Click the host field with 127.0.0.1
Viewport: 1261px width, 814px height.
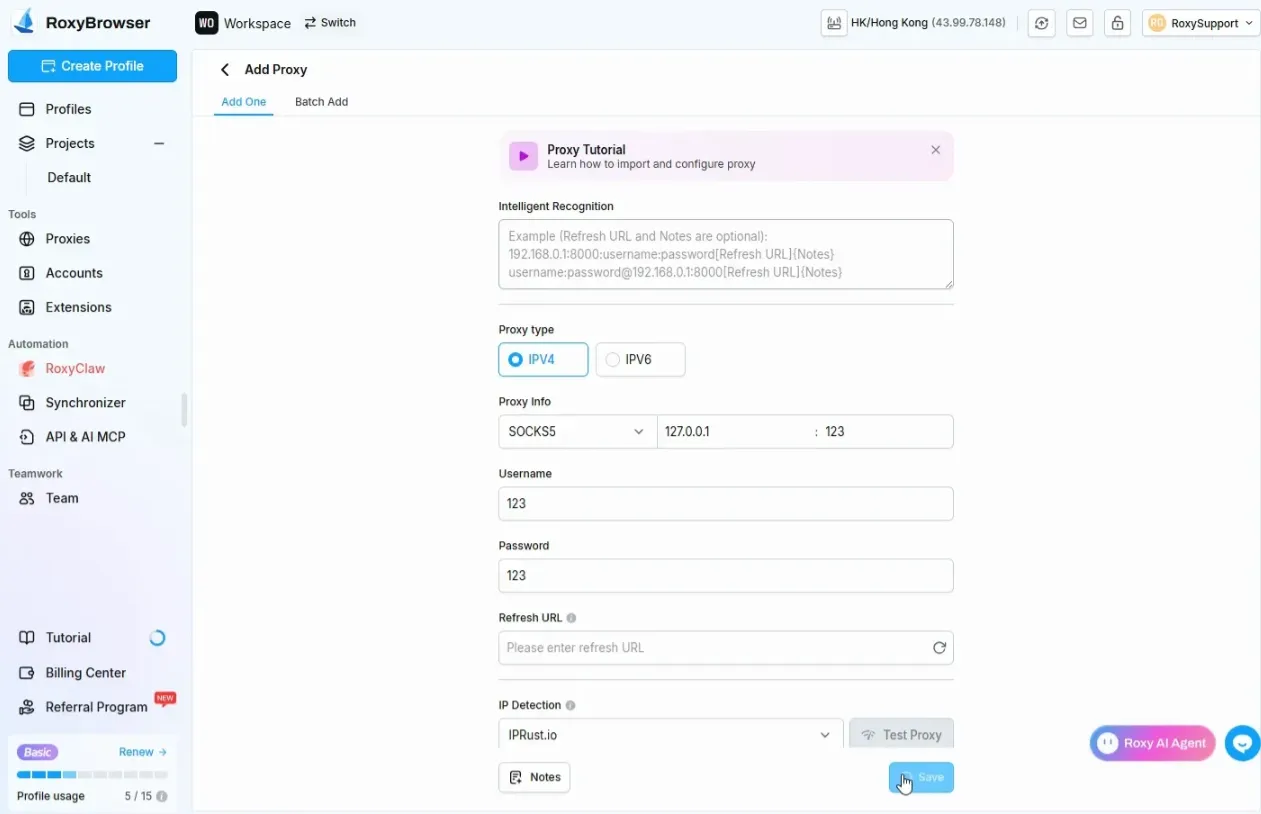coord(733,432)
